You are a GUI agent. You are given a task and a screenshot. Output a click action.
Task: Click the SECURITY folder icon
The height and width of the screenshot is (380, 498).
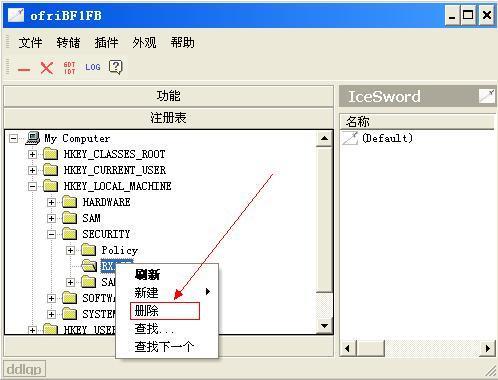pos(70,234)
